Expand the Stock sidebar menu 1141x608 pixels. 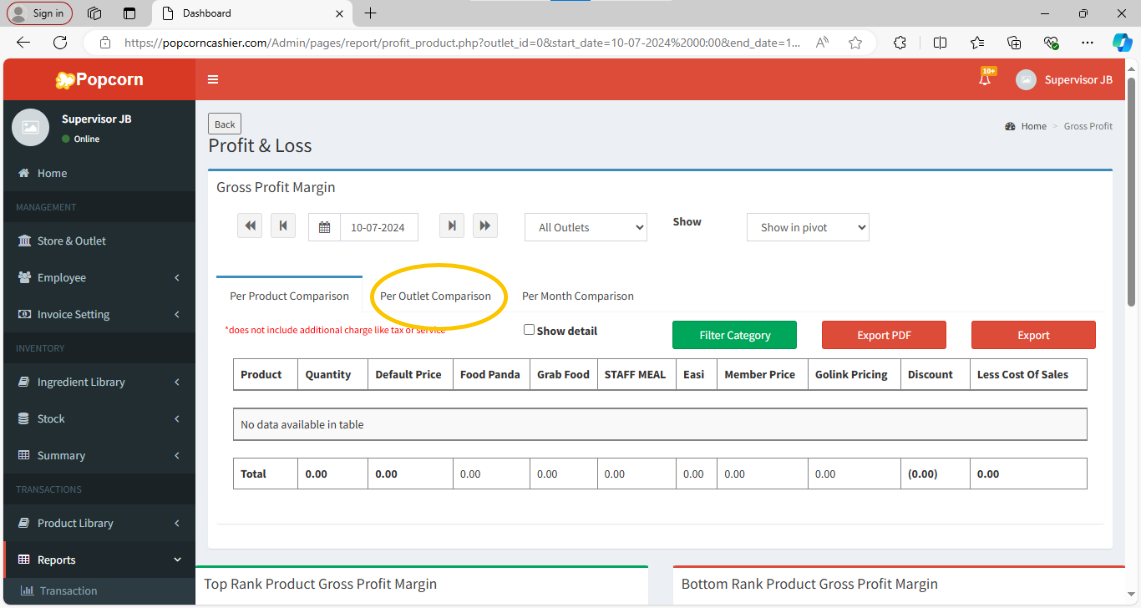(99, 419)
